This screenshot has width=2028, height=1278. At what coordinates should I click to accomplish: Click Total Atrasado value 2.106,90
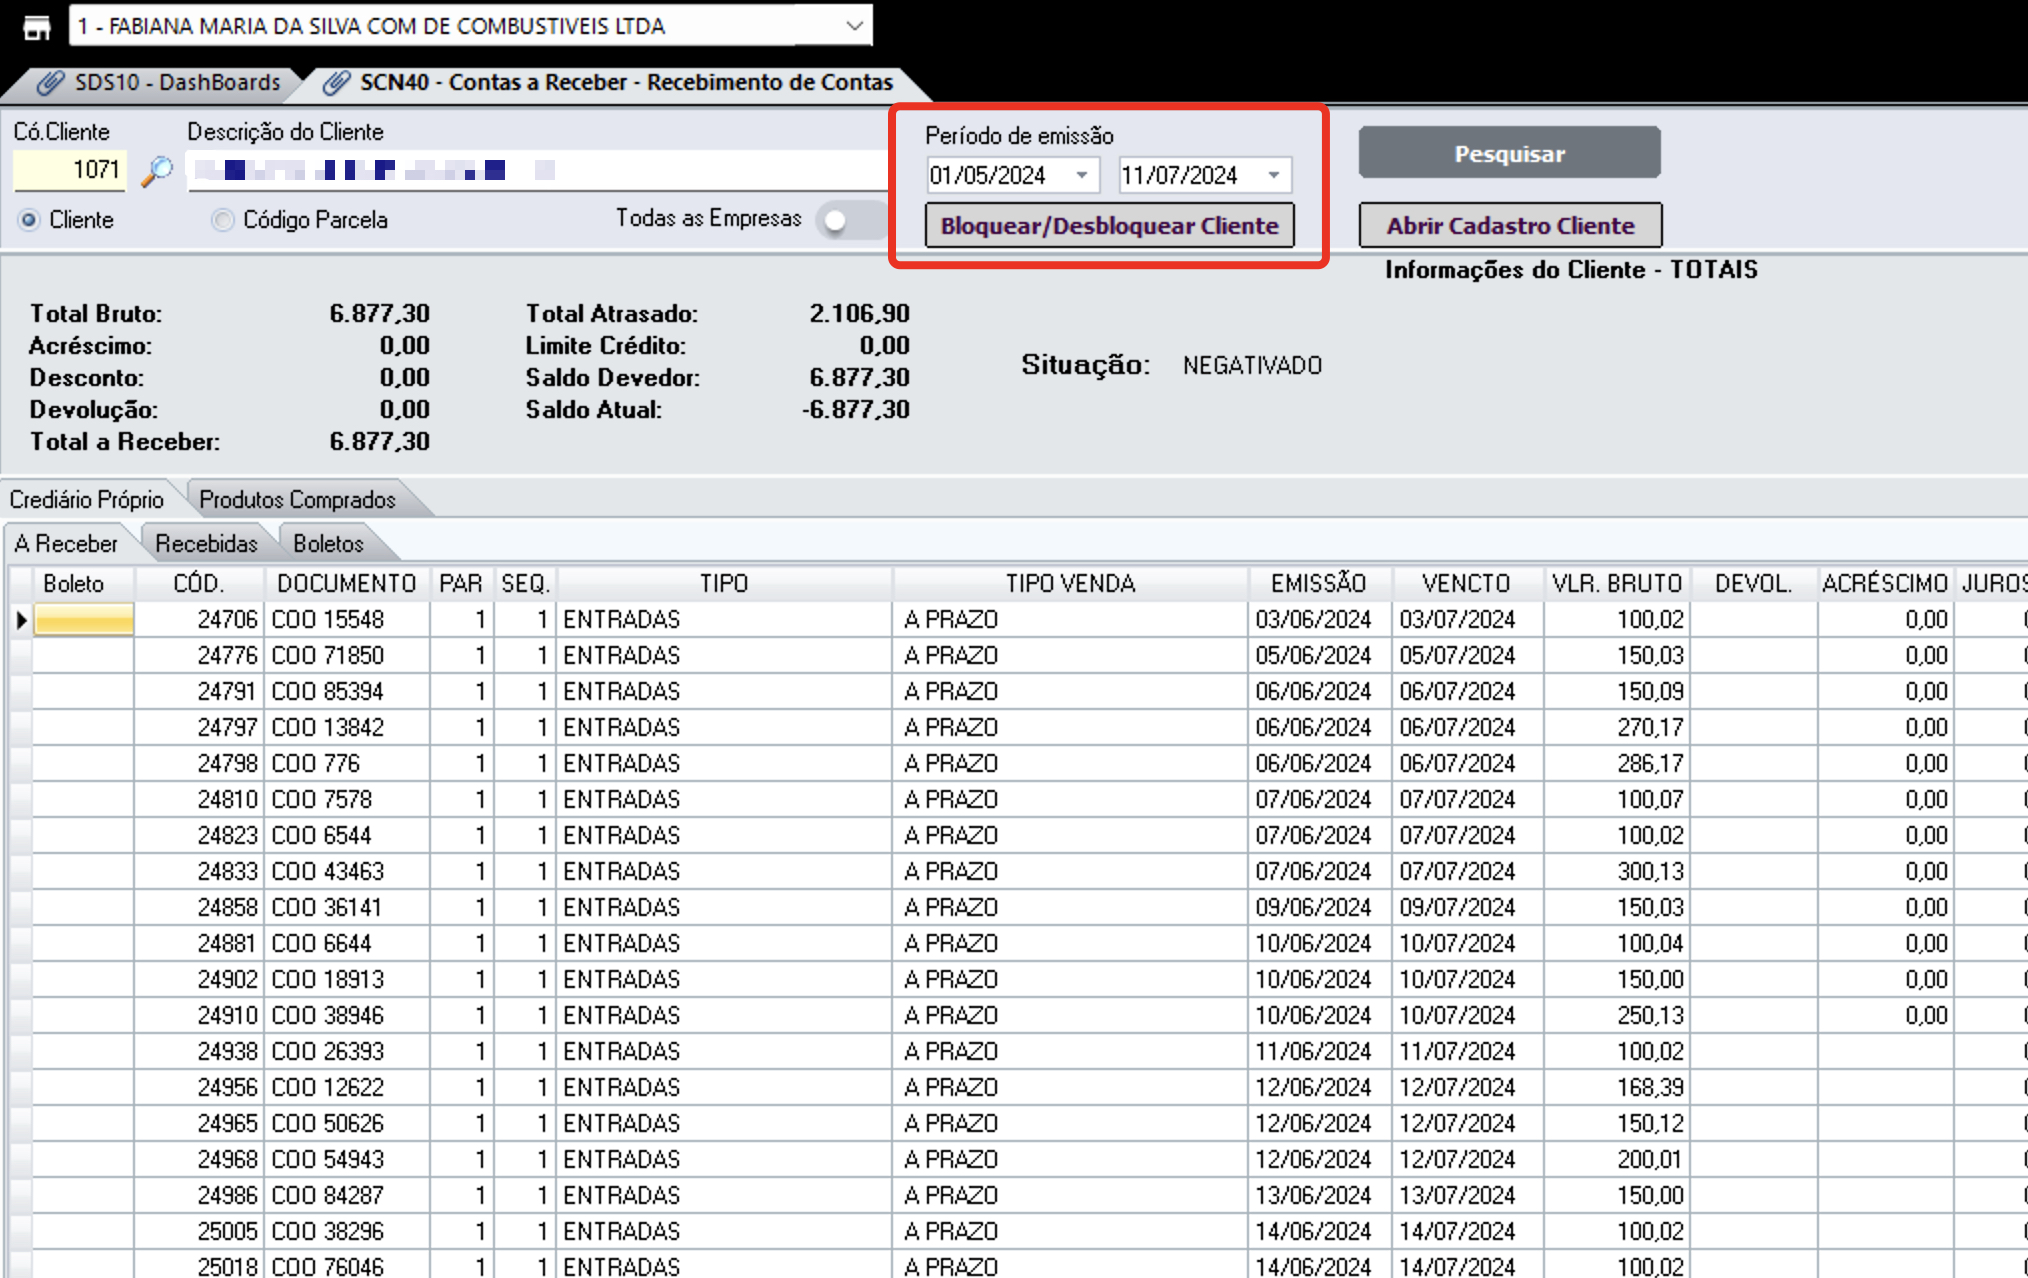(860, 314)
